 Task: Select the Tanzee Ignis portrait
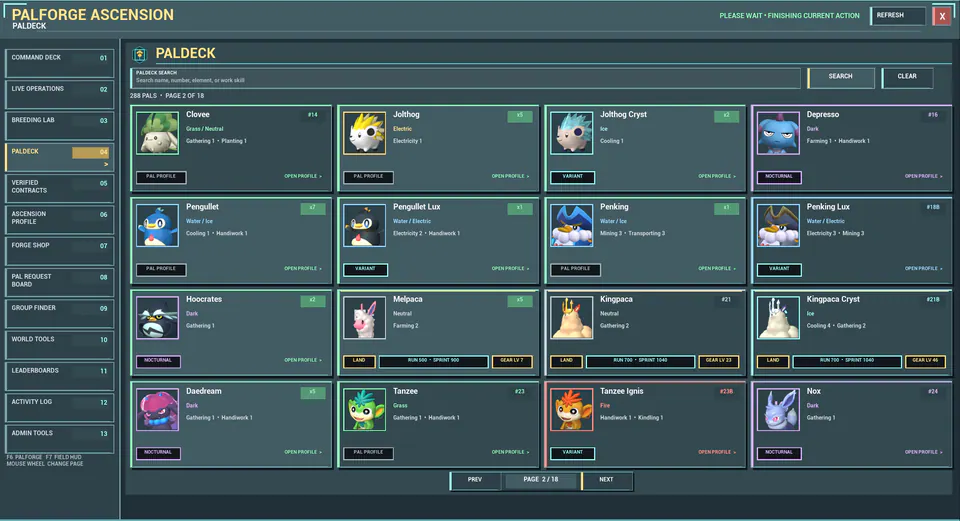pyautogui.click(x=572, y=409)
